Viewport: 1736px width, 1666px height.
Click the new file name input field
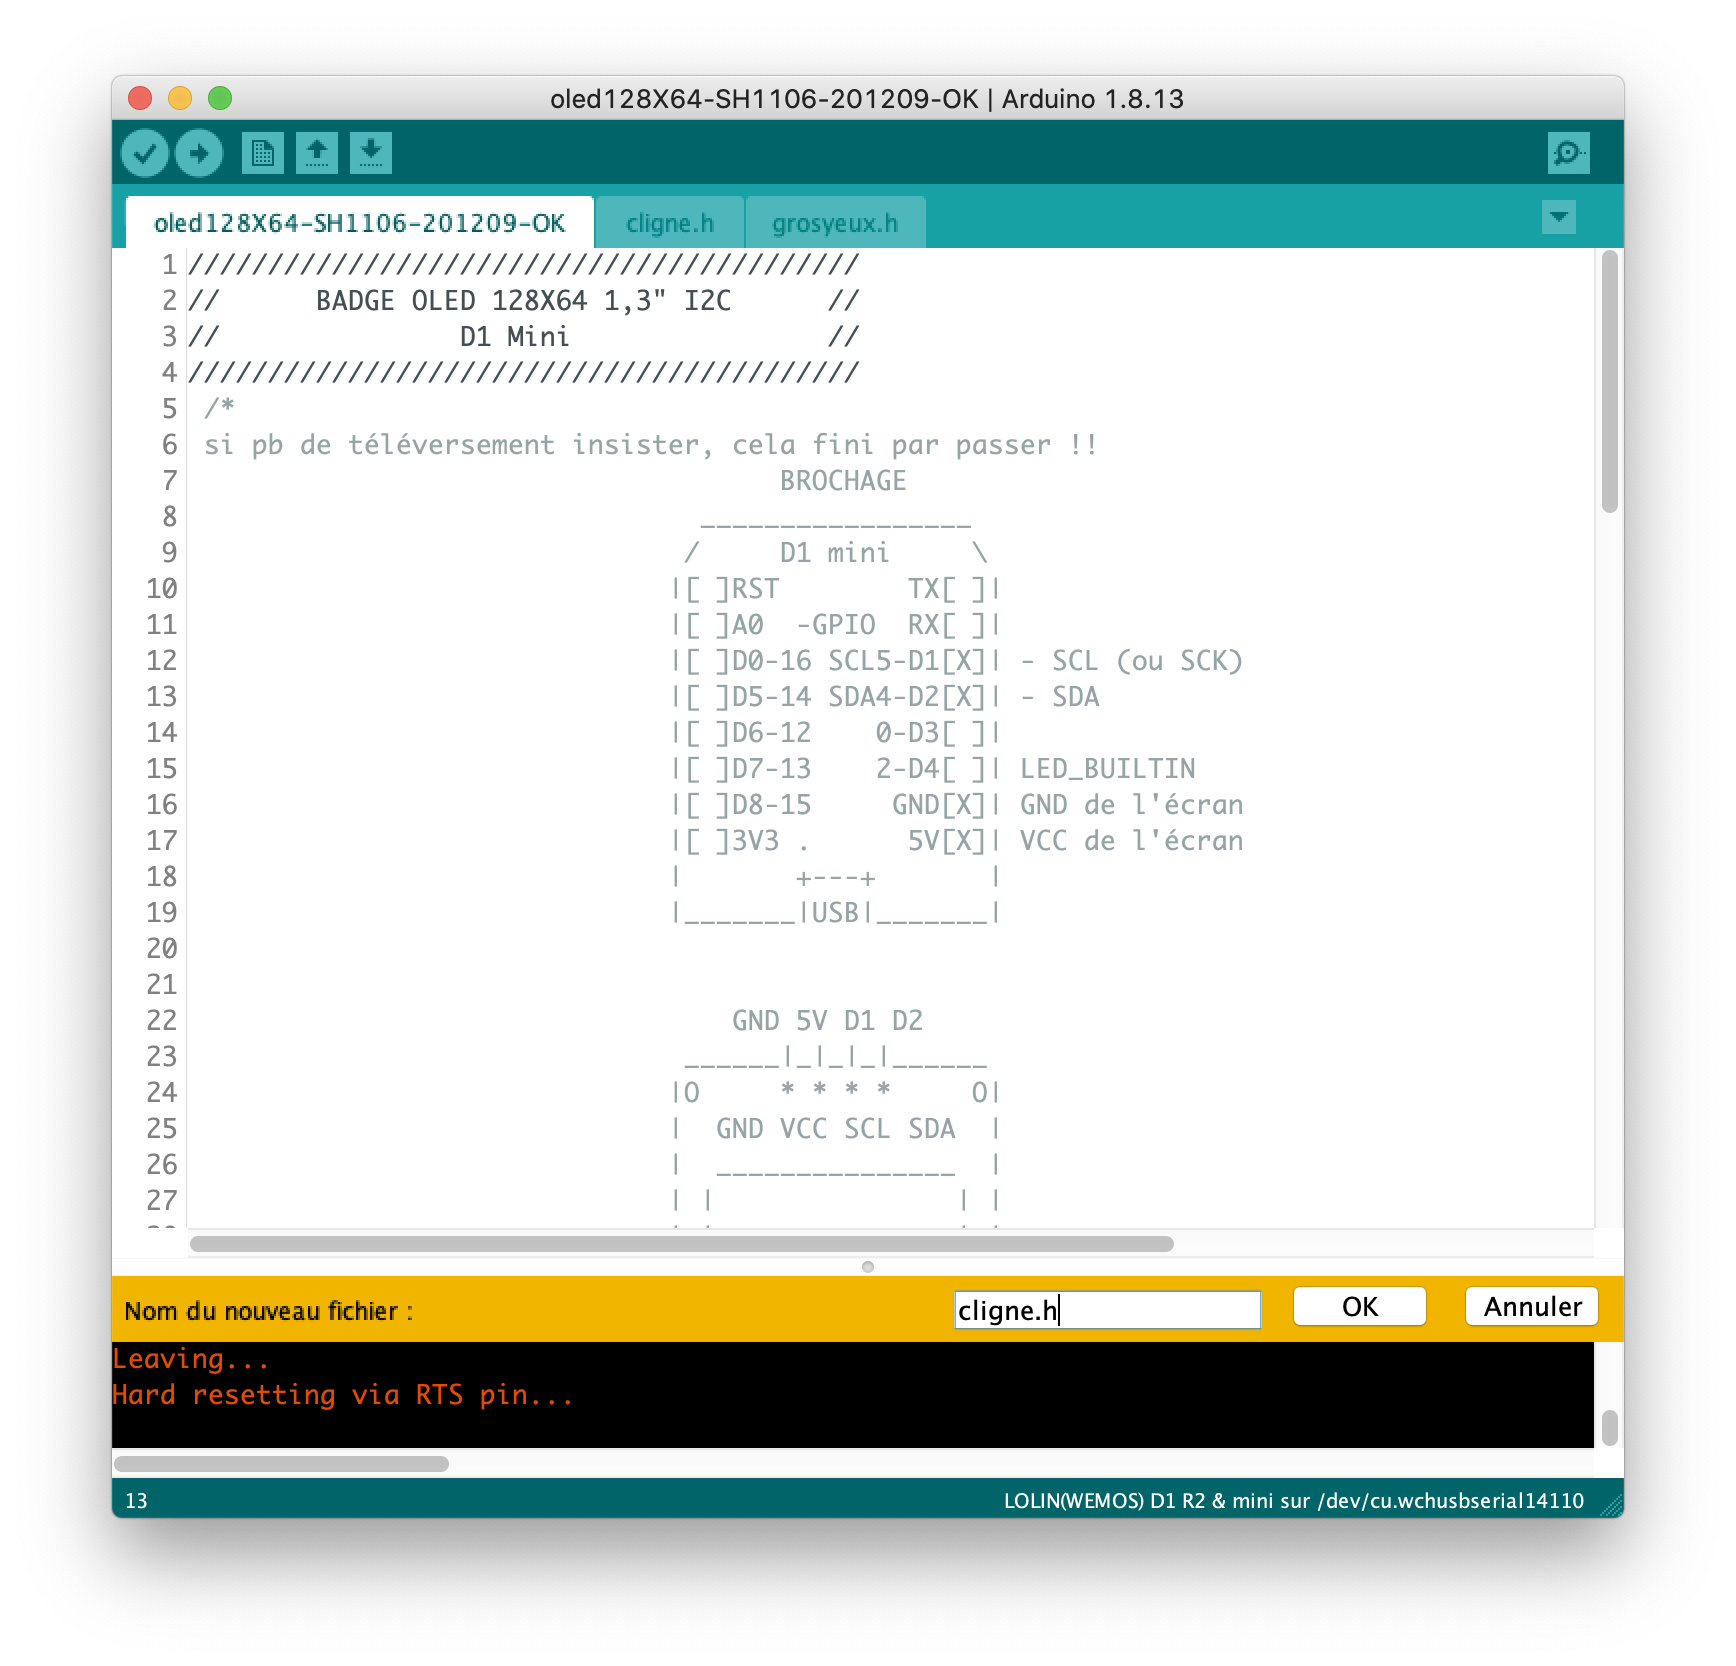1107,1310
